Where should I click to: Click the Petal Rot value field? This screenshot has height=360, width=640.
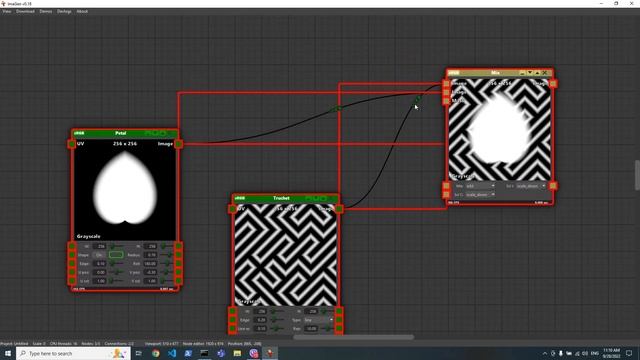(x=151, y=264)
